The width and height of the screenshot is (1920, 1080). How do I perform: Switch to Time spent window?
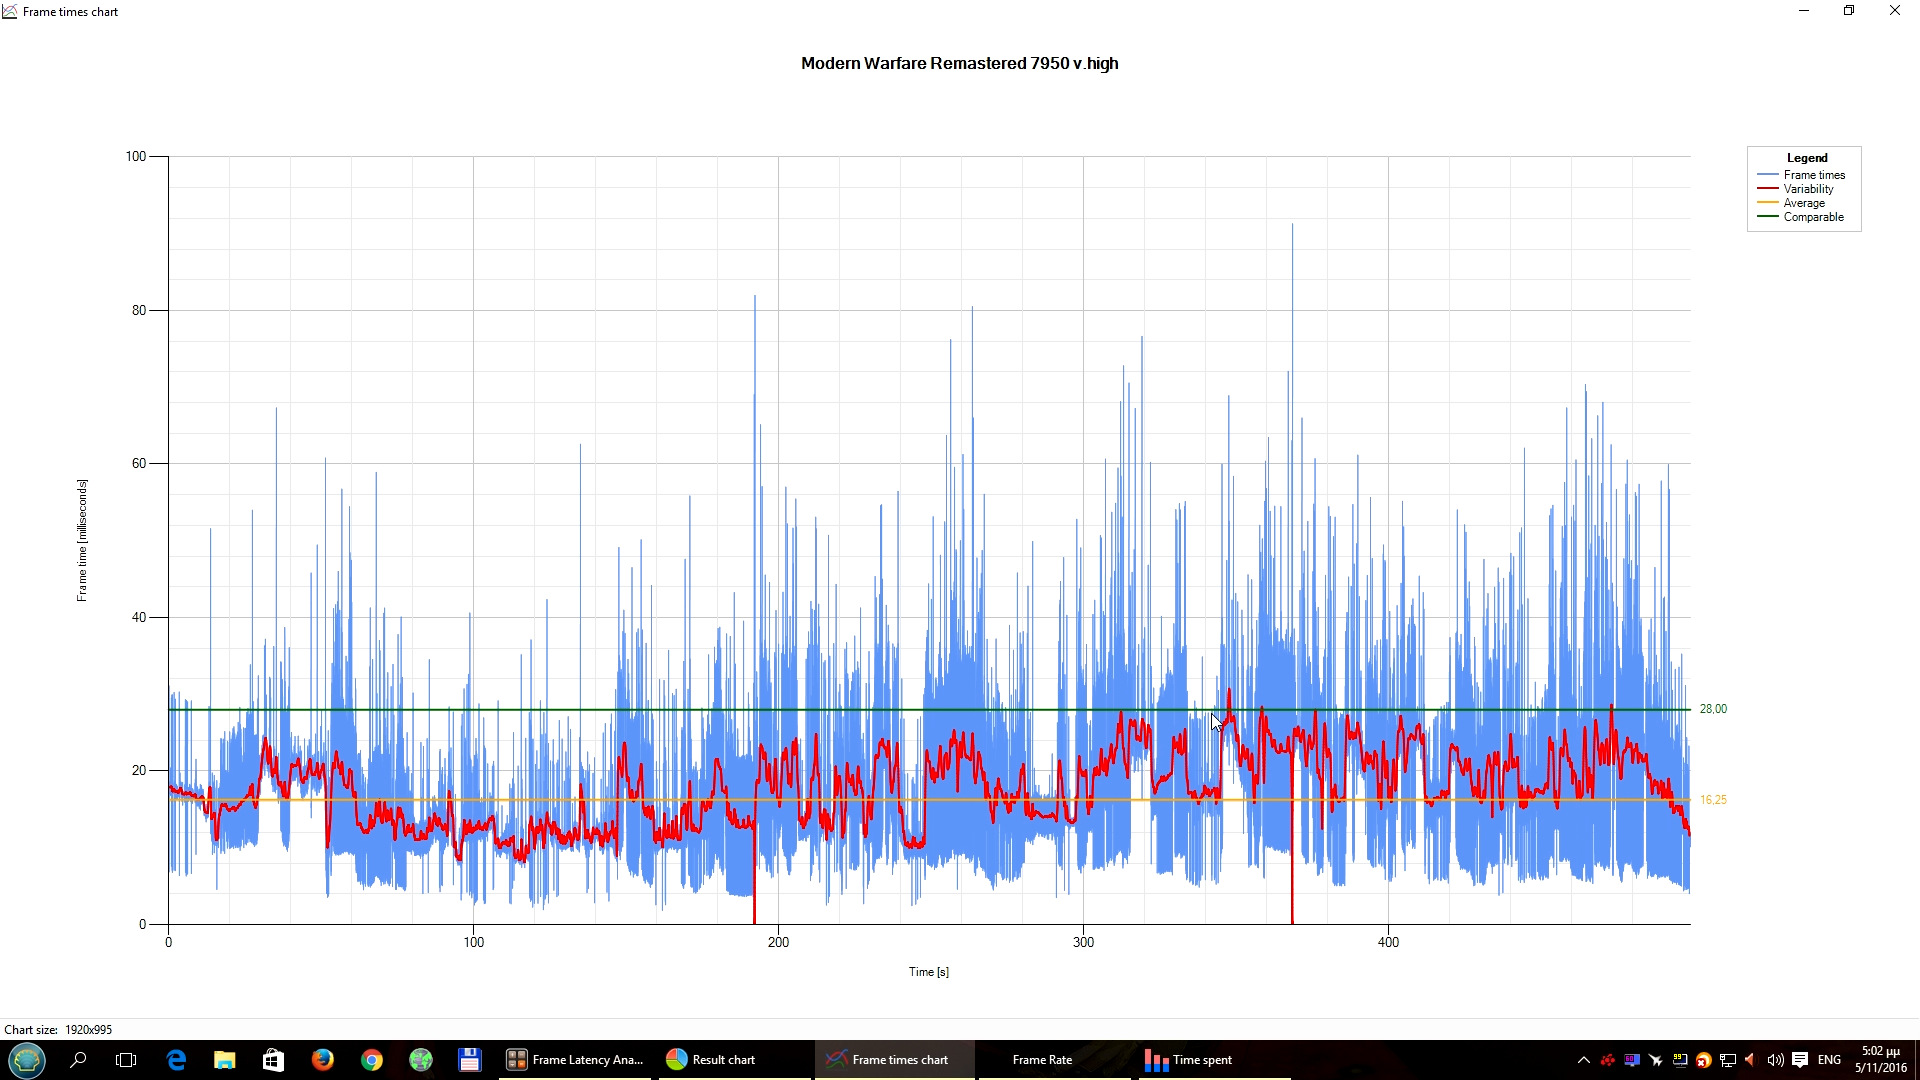tap(1214, 1060)
